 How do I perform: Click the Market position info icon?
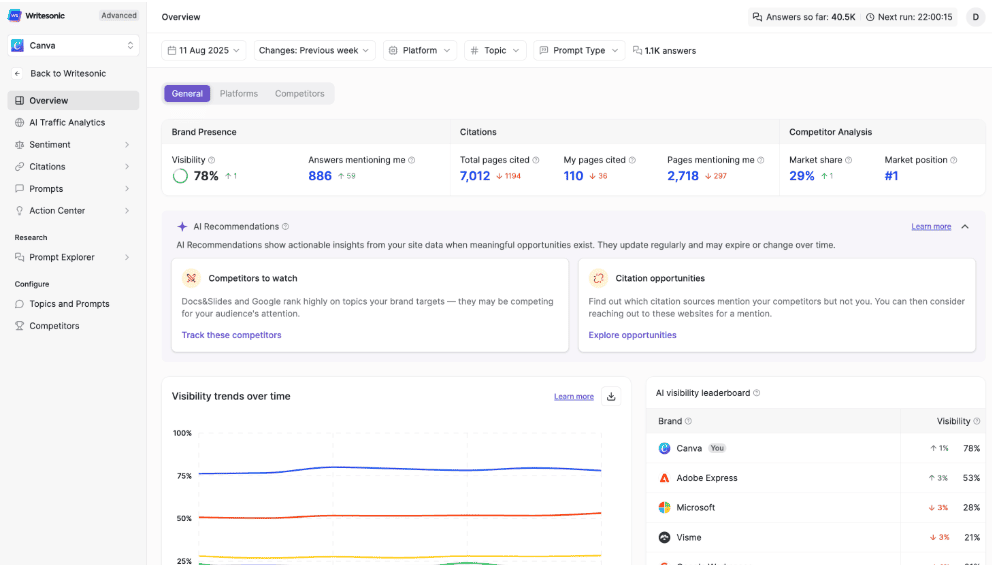[x=954, y=160]
